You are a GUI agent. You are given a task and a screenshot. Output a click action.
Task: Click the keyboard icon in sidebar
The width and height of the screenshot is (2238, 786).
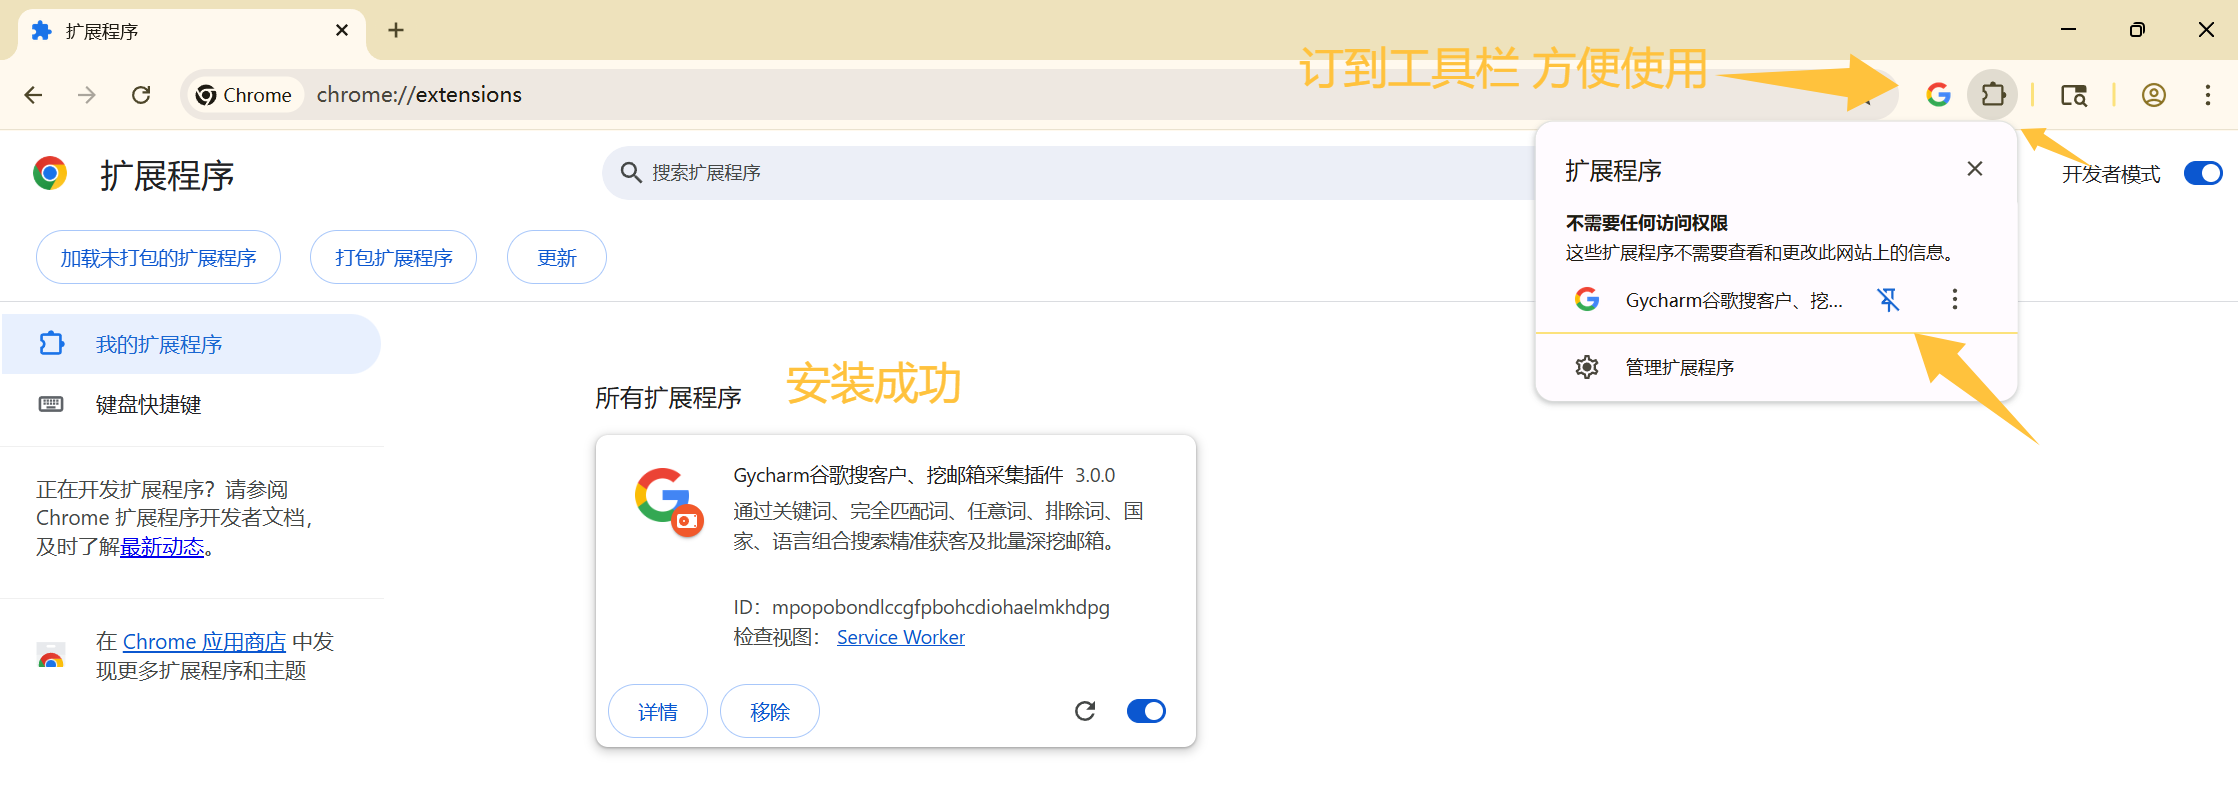click(x=51, y=404)
